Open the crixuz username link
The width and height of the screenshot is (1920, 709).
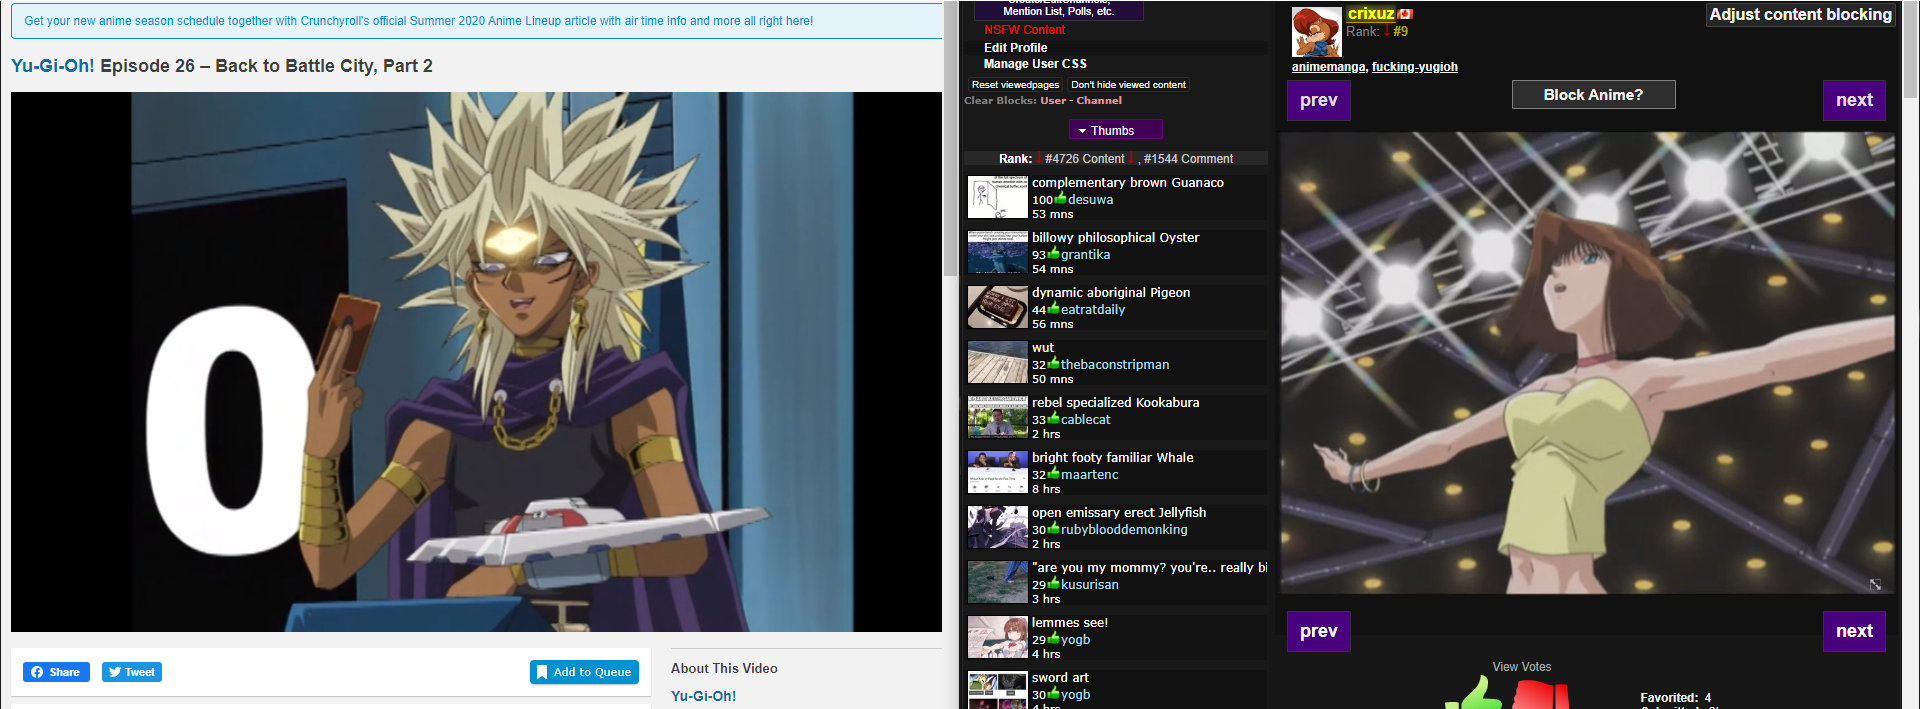coord(1370,14)
